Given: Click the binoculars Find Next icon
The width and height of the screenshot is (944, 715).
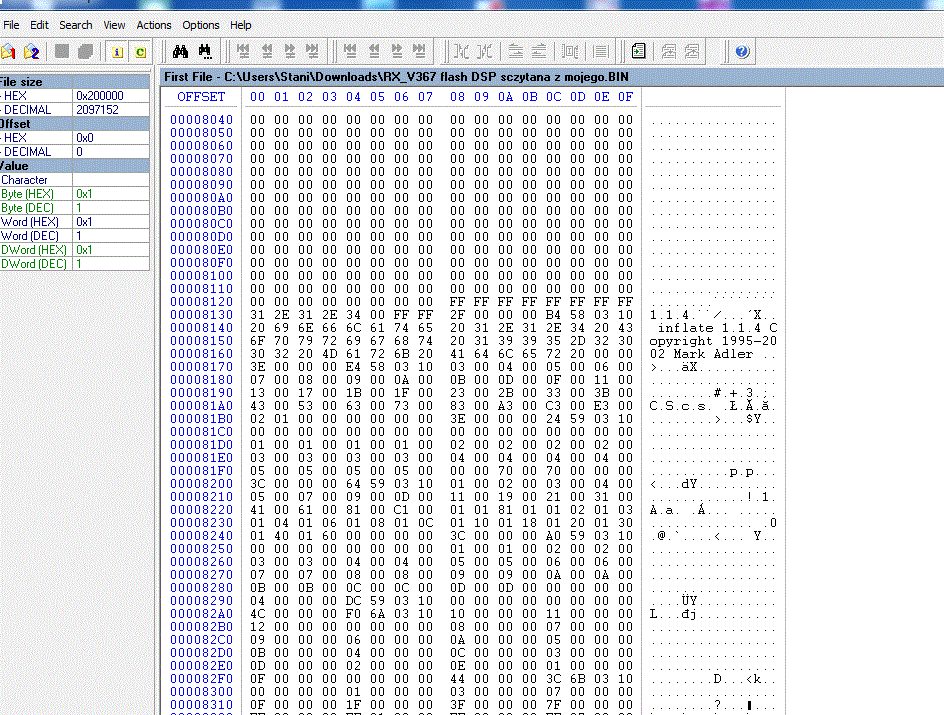Looking at the screenshot, I should (x=205, y=52).
